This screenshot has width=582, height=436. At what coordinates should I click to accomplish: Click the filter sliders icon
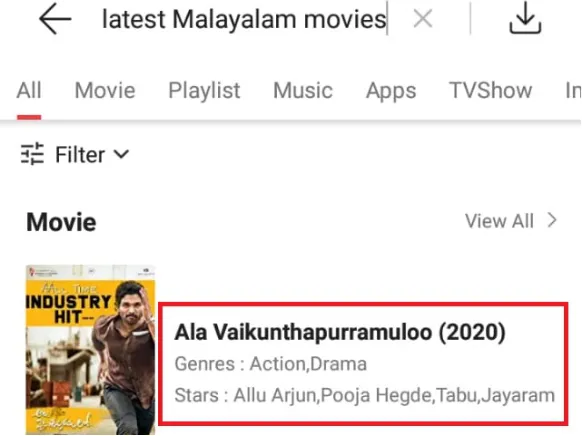point(32,154)
